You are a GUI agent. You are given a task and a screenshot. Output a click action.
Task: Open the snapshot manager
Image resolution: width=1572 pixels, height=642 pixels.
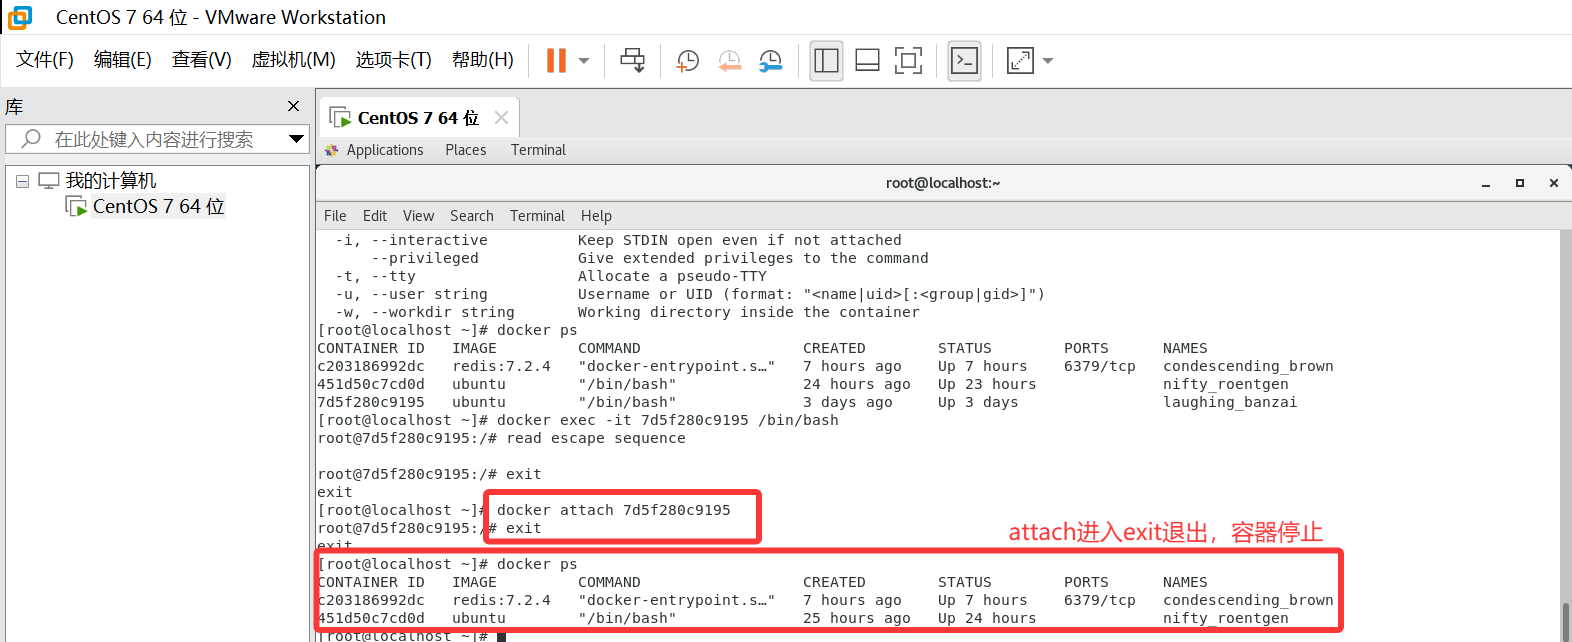[x=771, y=61]
